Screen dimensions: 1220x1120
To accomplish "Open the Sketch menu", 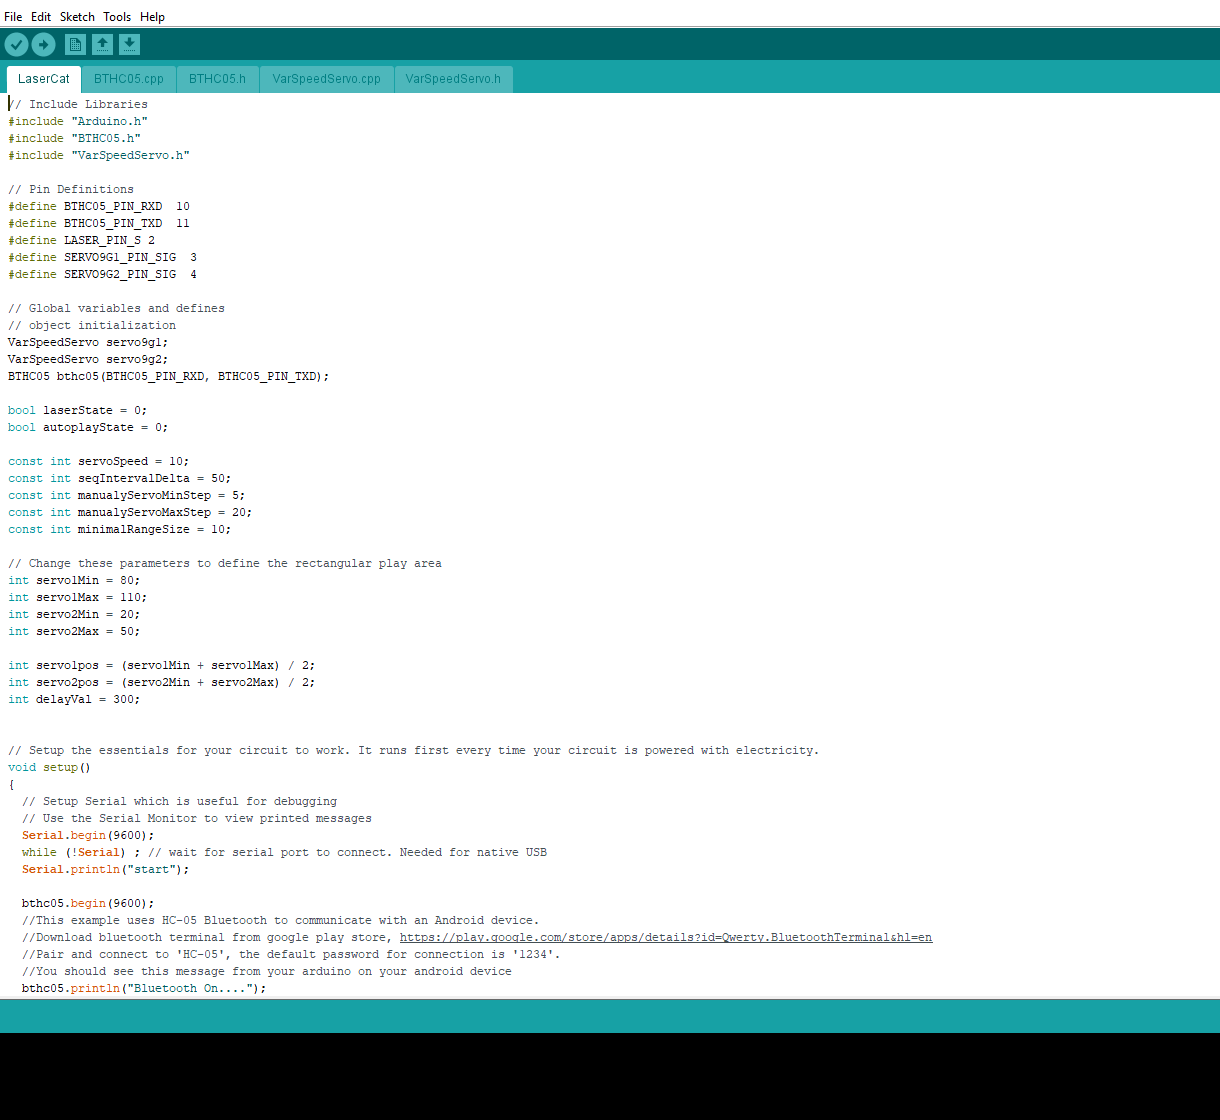I will 76,16.
